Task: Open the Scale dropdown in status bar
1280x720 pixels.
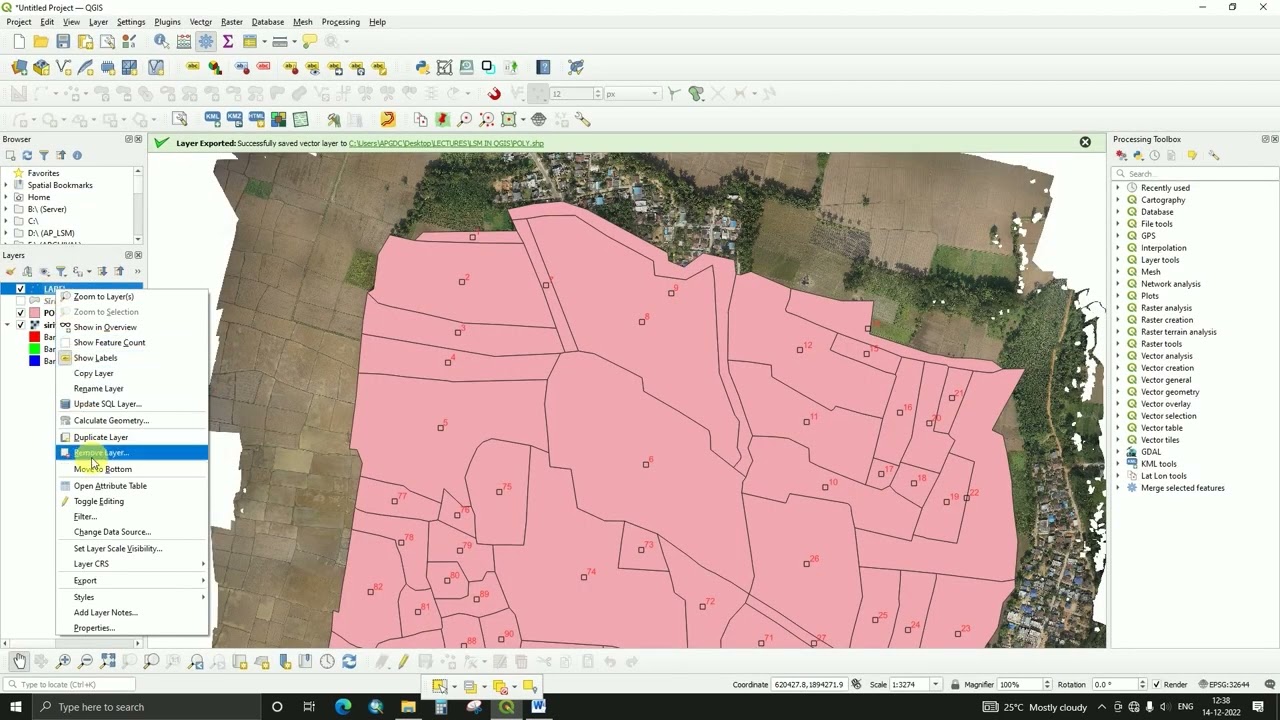Action: pos(936,685)
